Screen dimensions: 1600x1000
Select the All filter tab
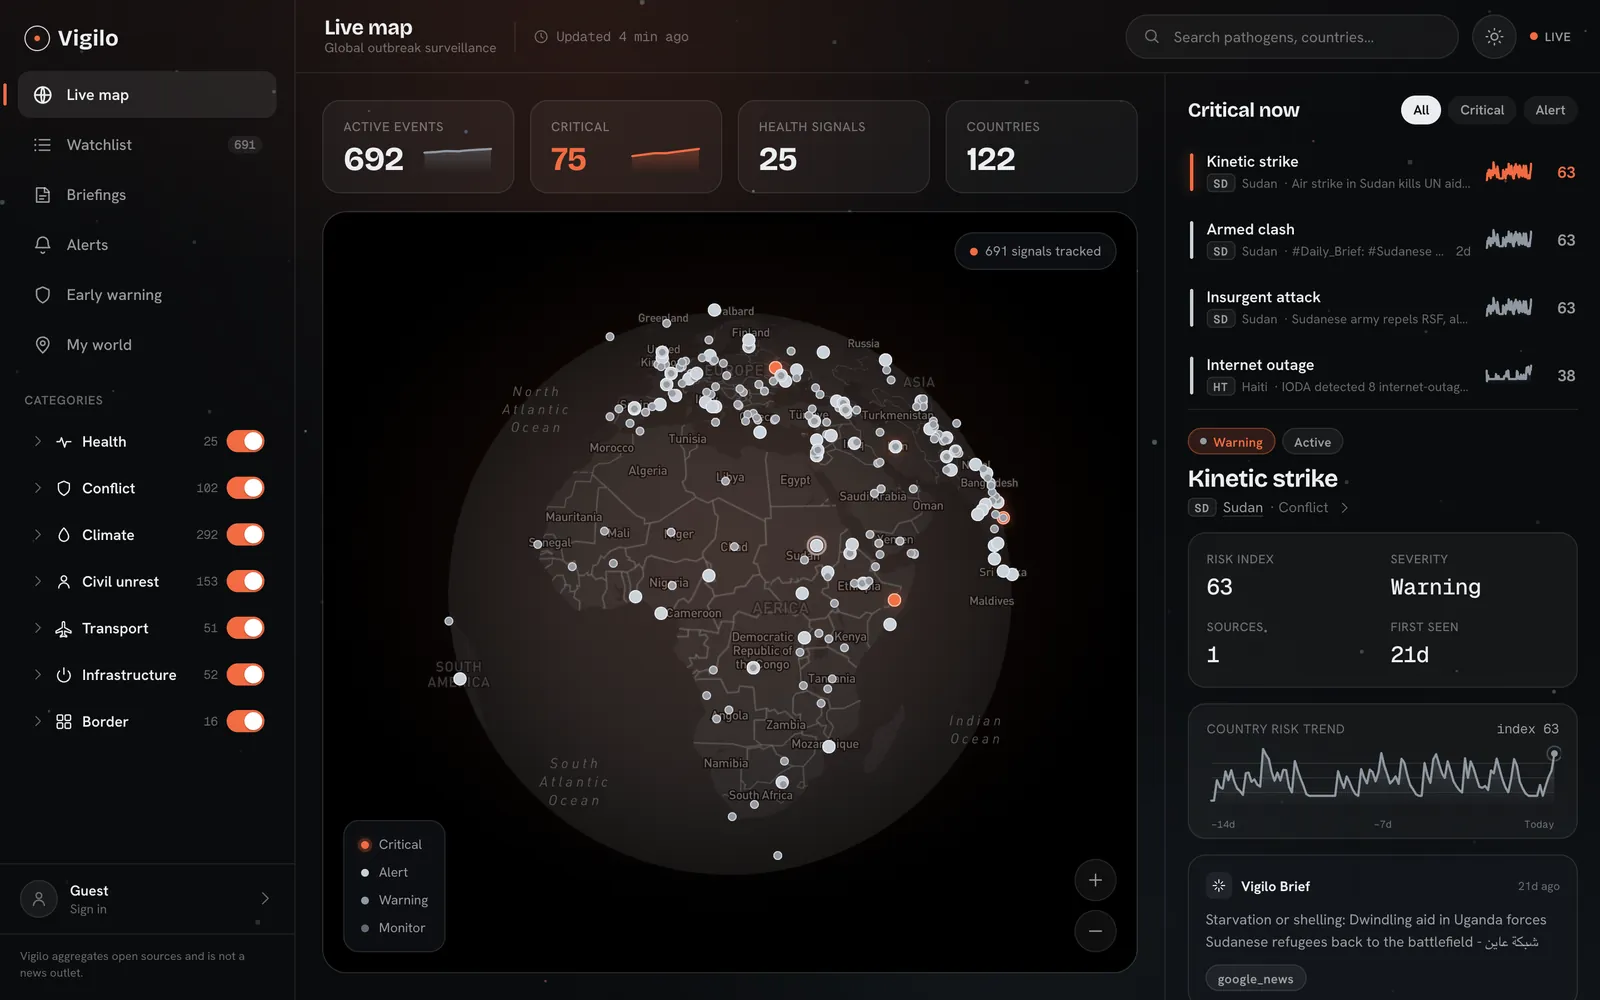tap(1421, 110)
